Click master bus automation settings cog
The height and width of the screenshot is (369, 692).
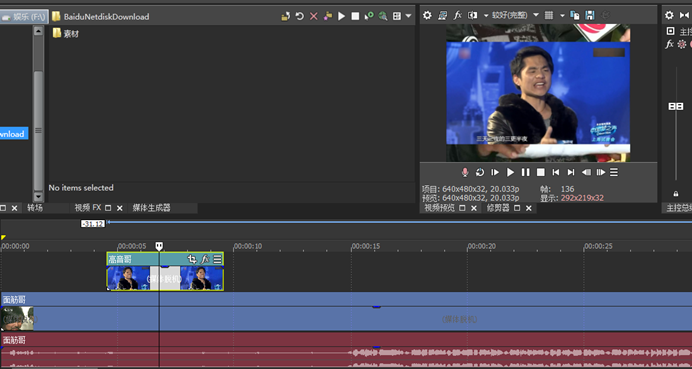click(682, 44)
